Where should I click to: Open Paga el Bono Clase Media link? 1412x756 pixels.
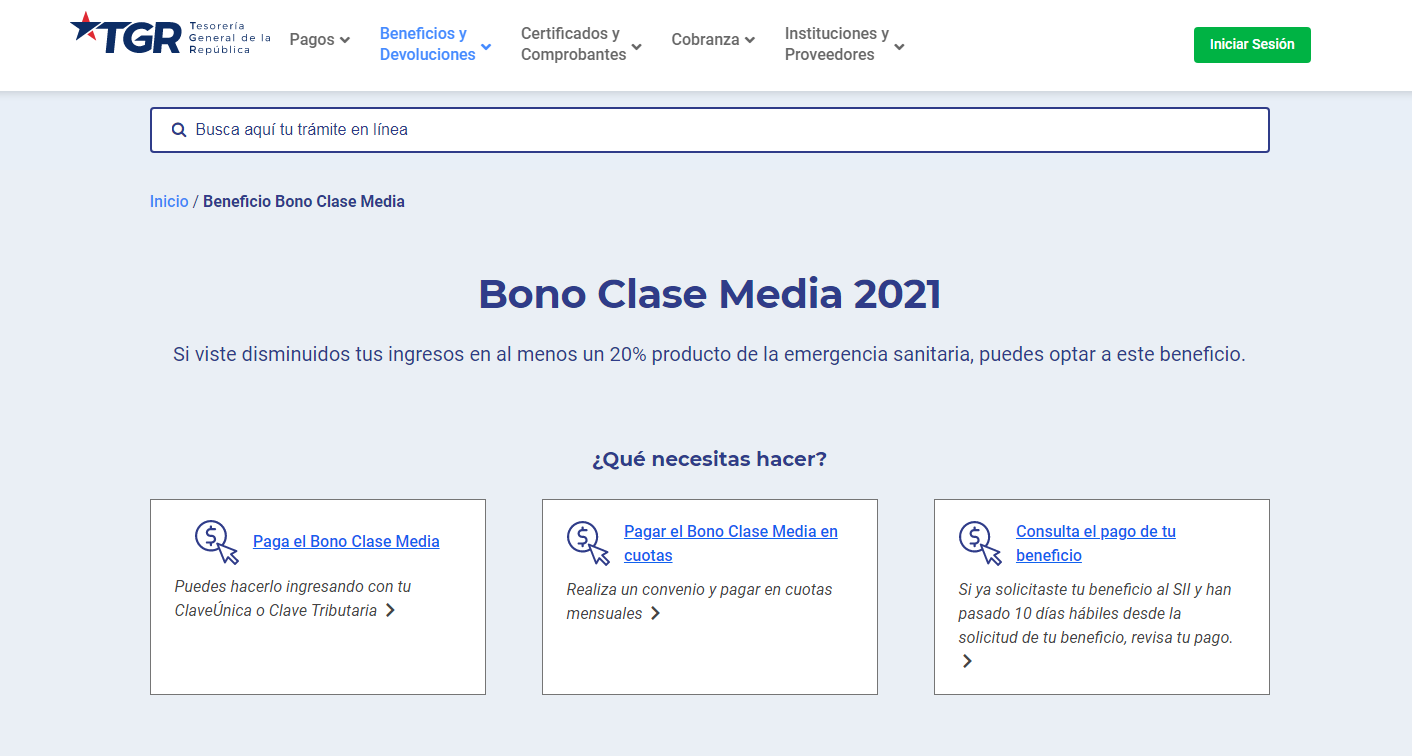tap(346, 541)
